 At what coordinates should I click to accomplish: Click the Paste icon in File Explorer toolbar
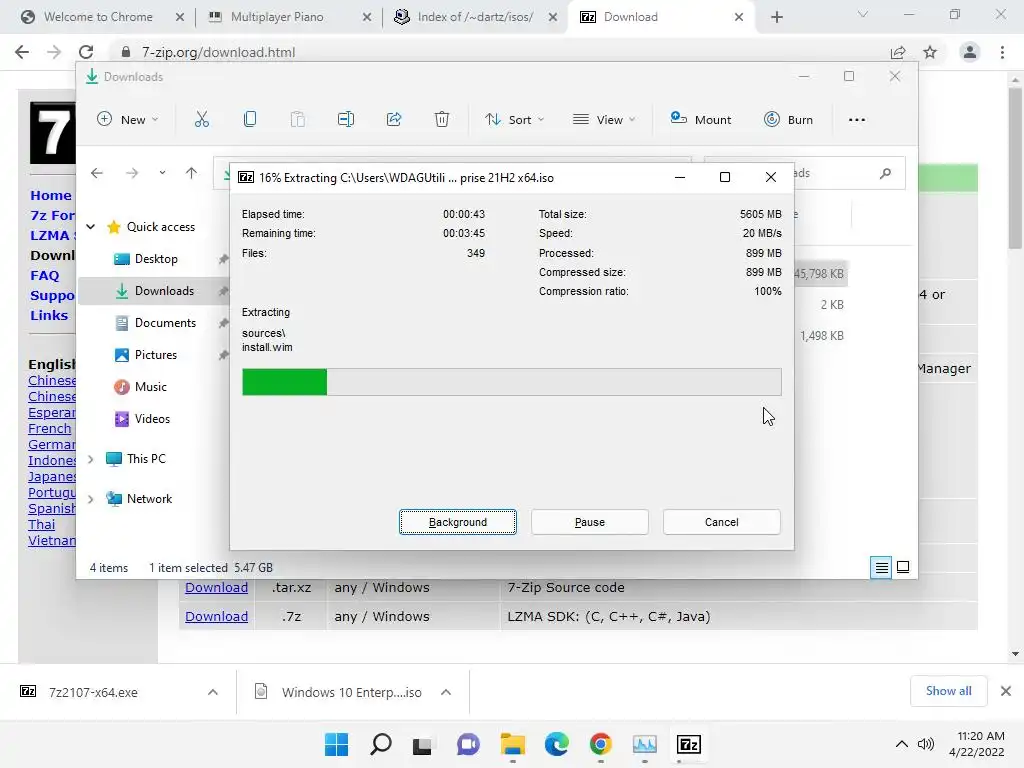tap(298, 119)
